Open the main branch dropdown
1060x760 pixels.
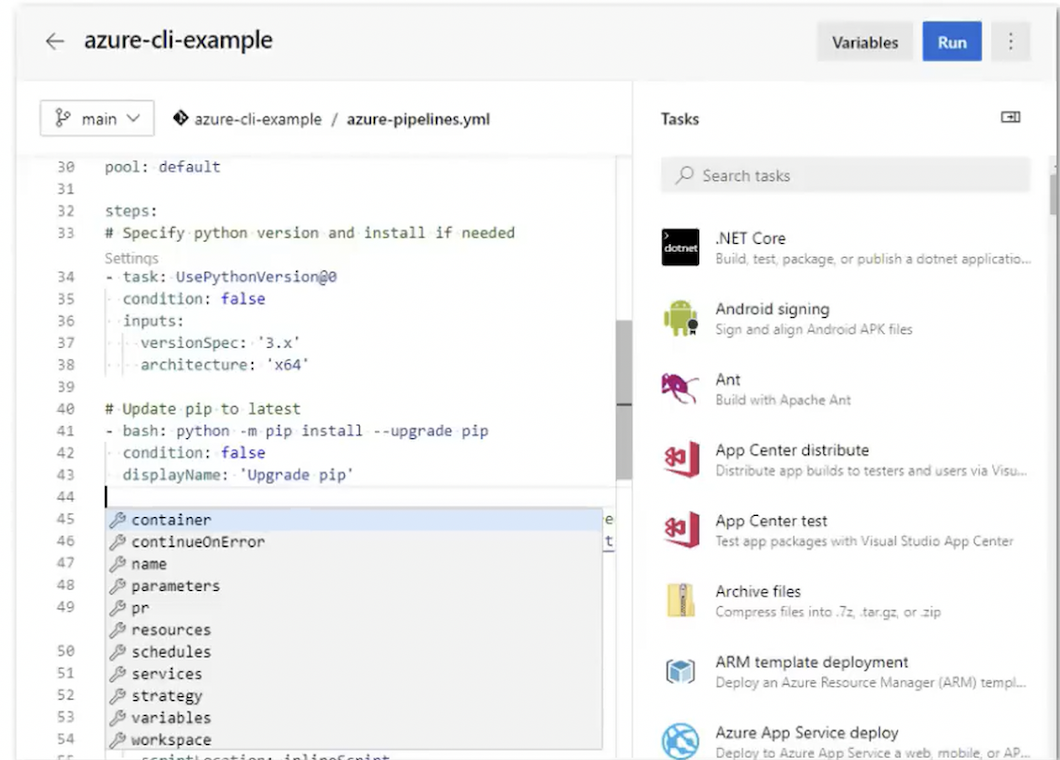(97, 119)
